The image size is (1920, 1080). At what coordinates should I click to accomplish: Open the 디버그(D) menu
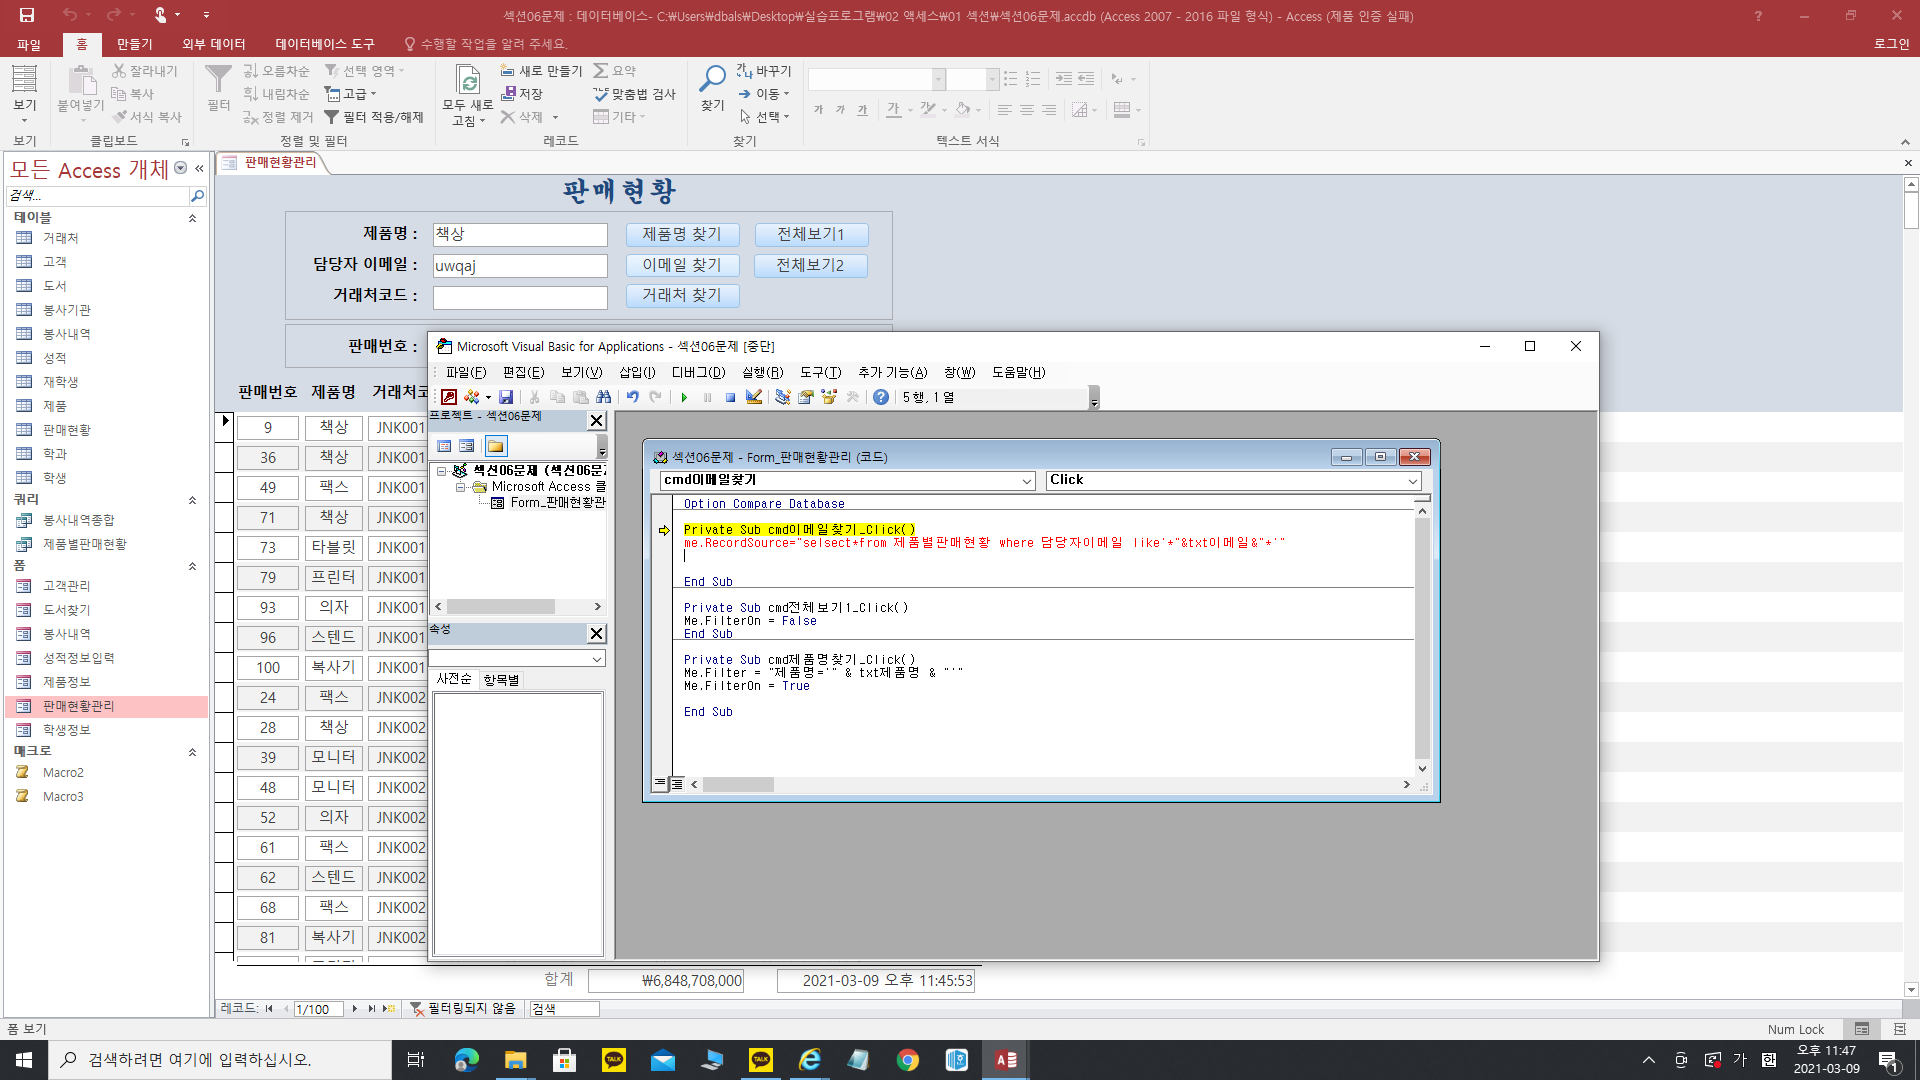(x=697, y=372)
